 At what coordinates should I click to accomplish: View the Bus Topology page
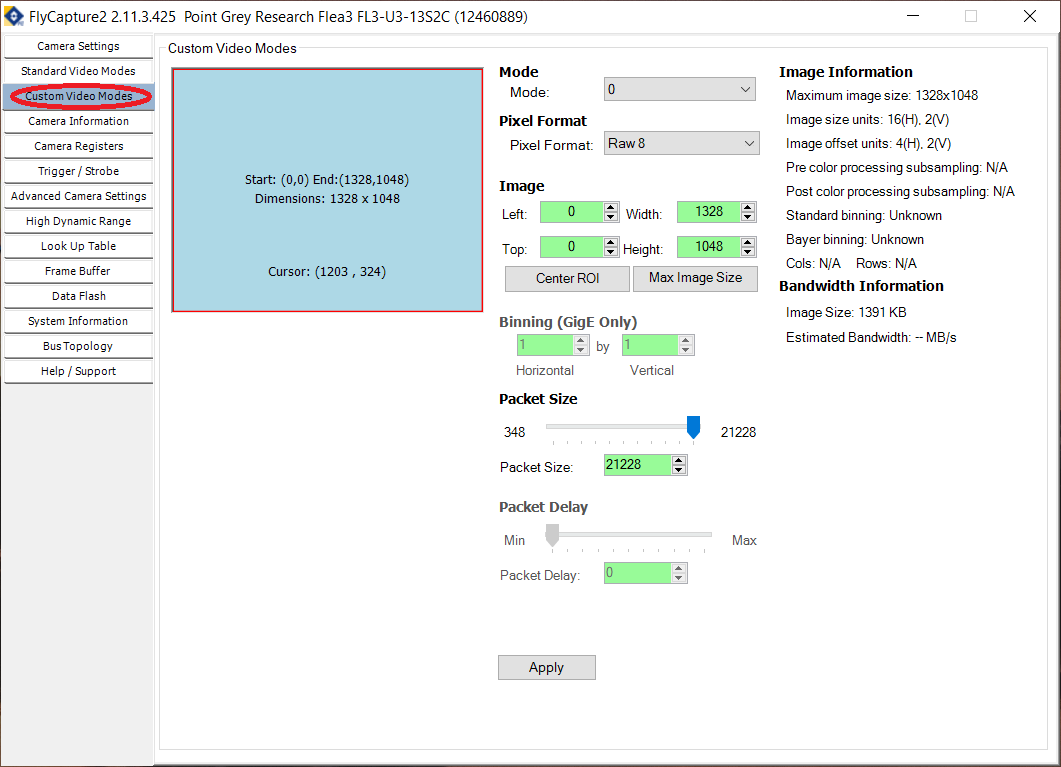pyautogui.click(x=78, y=345)
